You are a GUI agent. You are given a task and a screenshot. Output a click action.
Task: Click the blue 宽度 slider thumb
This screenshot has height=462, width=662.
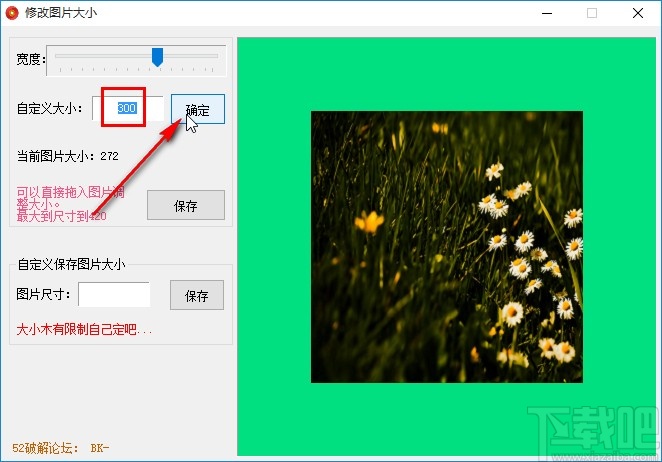tap(157, 57)
